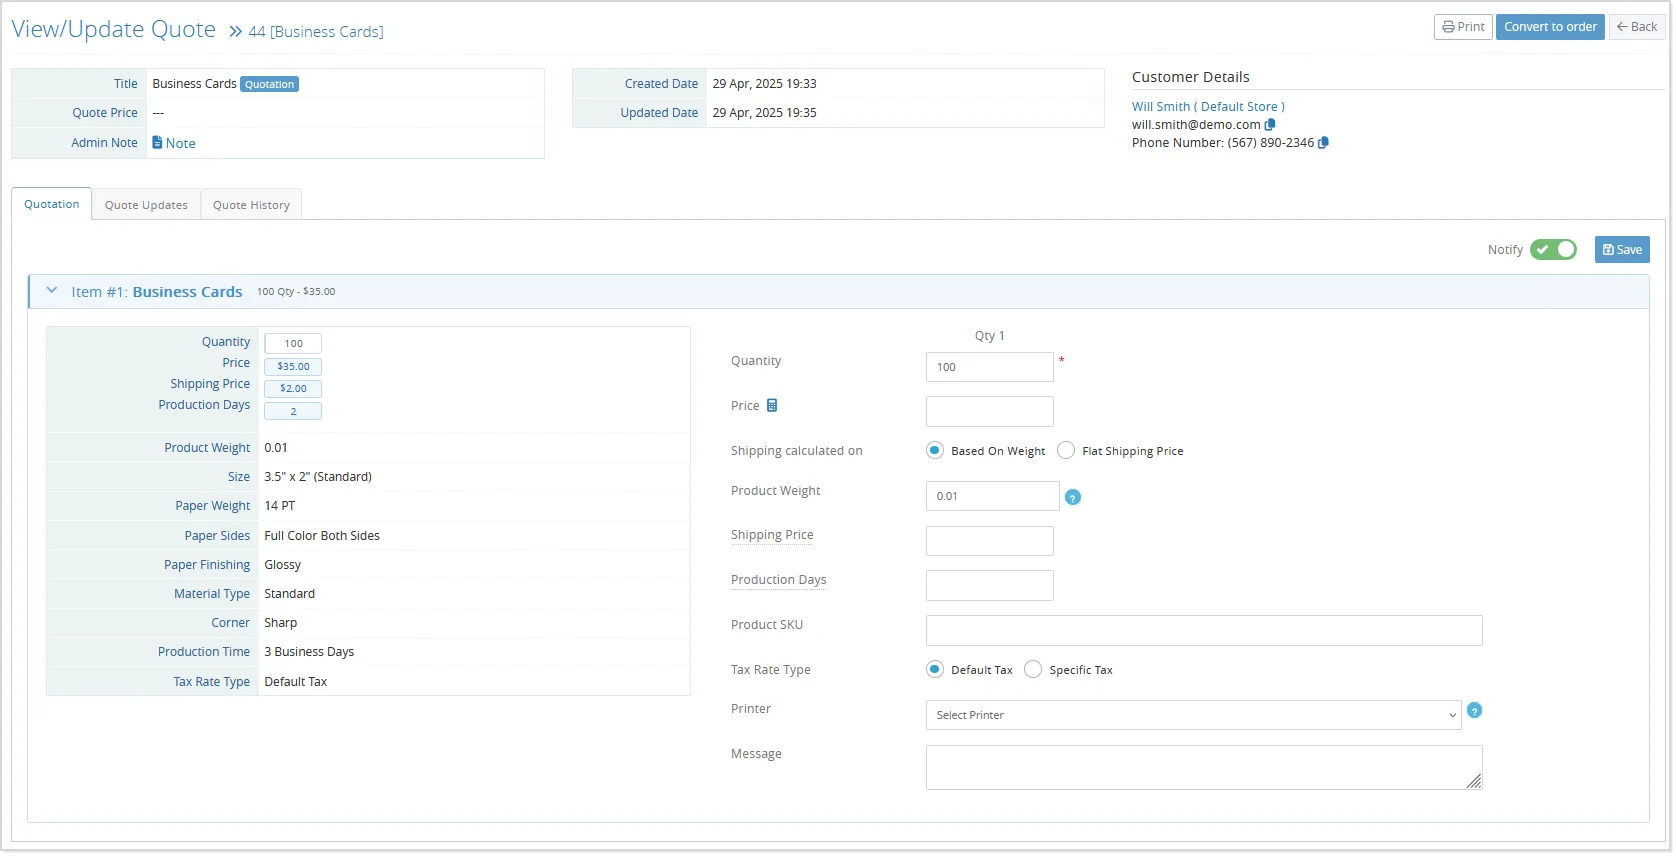Viewport: 1676px width, 856px height.
Task: Click the '3 Business Days' value
Action: (x=309, y=652)
